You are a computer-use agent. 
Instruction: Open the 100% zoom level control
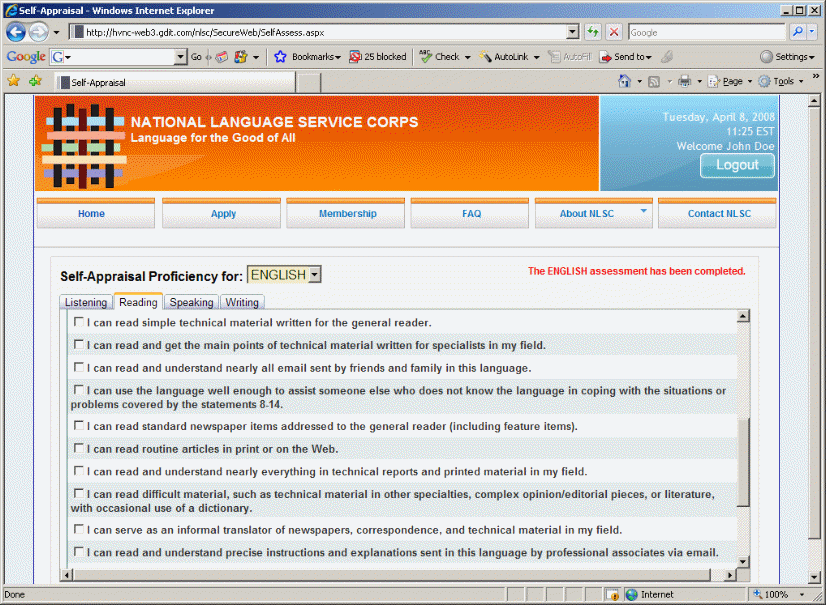tap(779, 594)
